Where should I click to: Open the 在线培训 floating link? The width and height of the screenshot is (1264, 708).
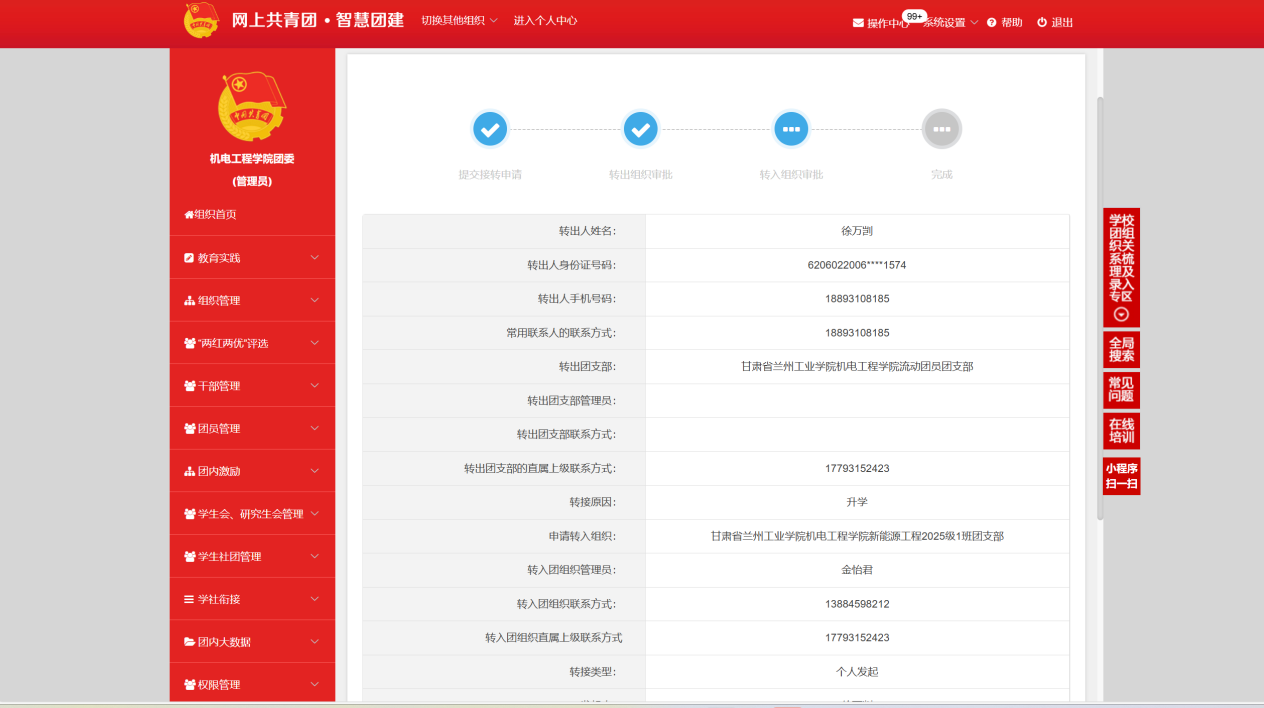(x=1121, y=431)
